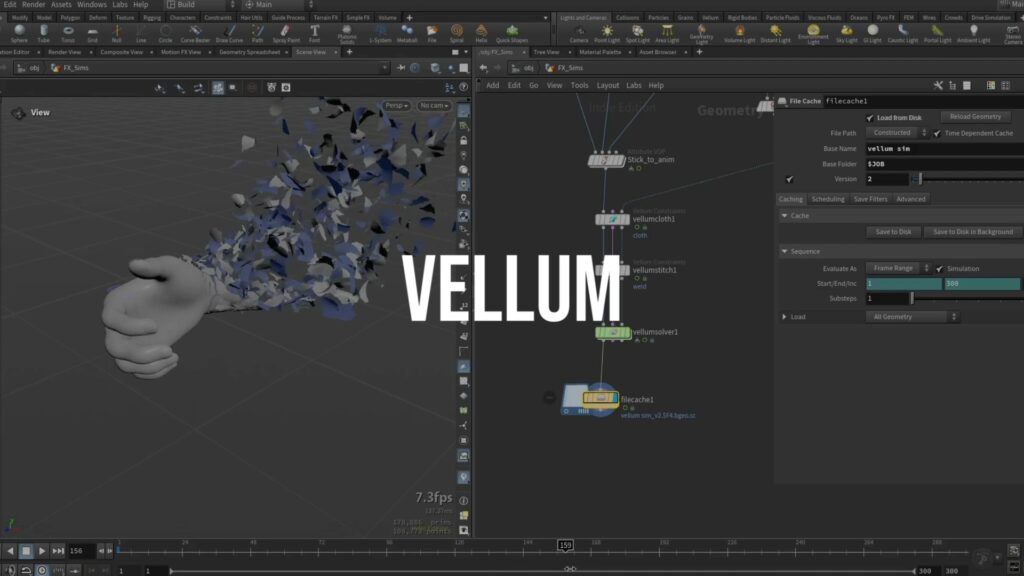Open network editor wrench tools icon

pyautogui.click(x=938, y=86)
